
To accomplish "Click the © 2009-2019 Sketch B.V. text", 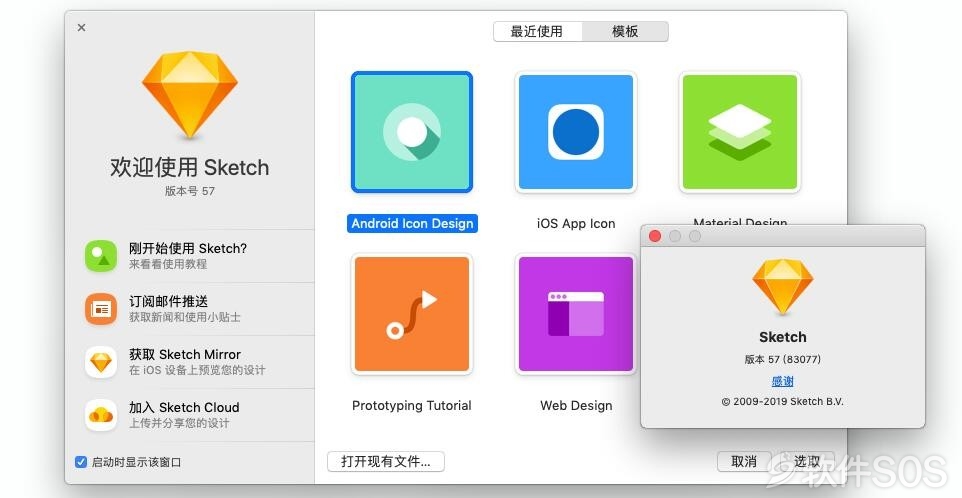I will coord(782,402).
